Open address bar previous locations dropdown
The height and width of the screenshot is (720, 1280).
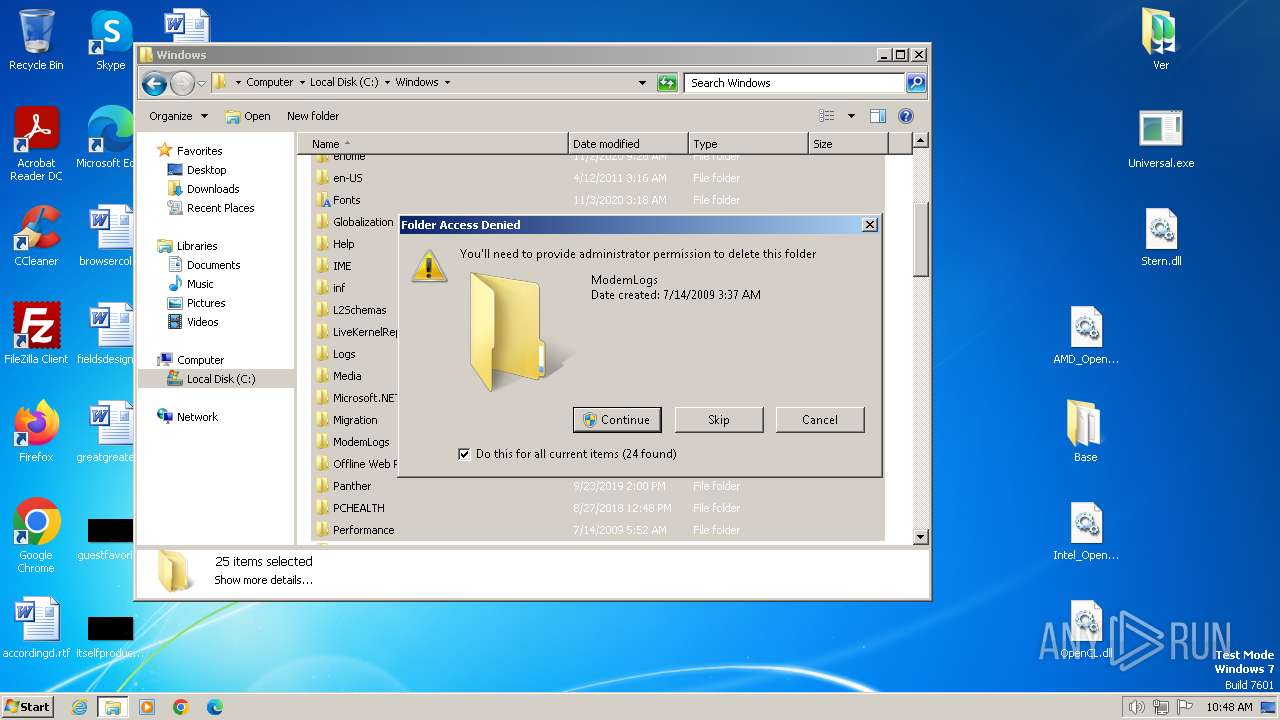642,83
